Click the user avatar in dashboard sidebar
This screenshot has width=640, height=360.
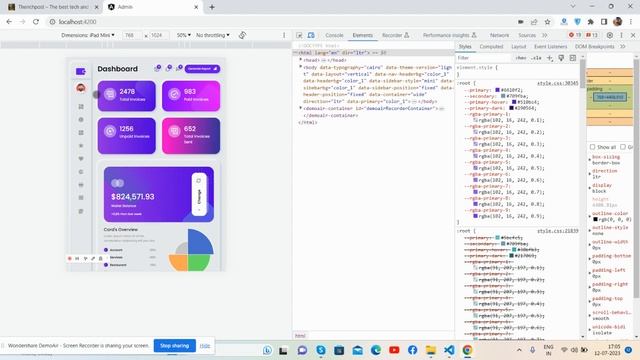tap(81, 88)
